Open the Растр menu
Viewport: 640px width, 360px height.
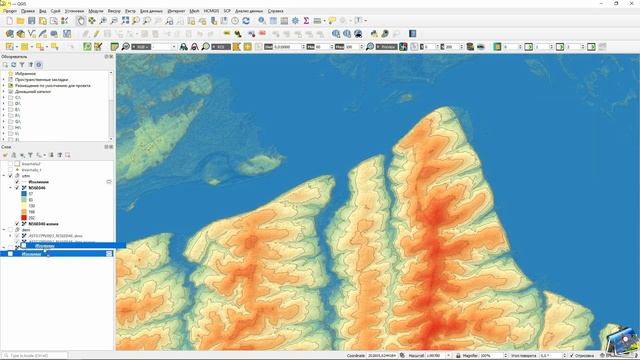point(130,11)
